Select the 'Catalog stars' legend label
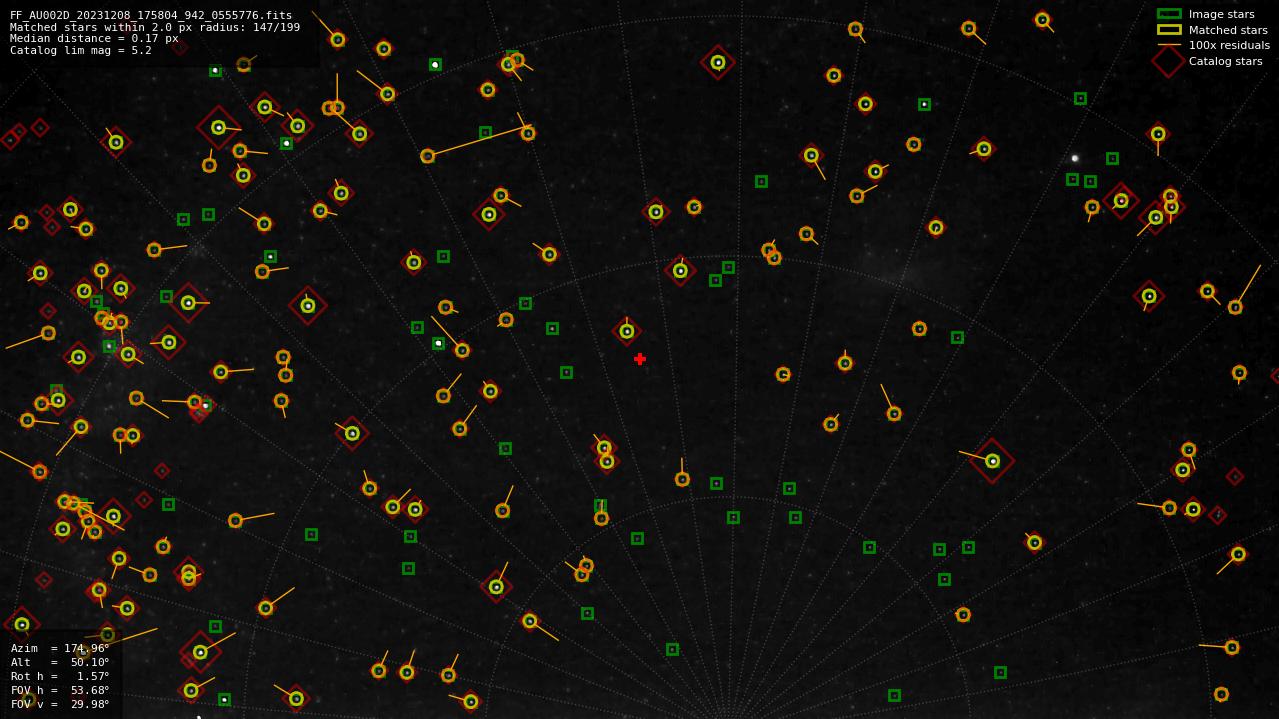The width and height of the screenshot is (1279, 719). click(1225, 61)
